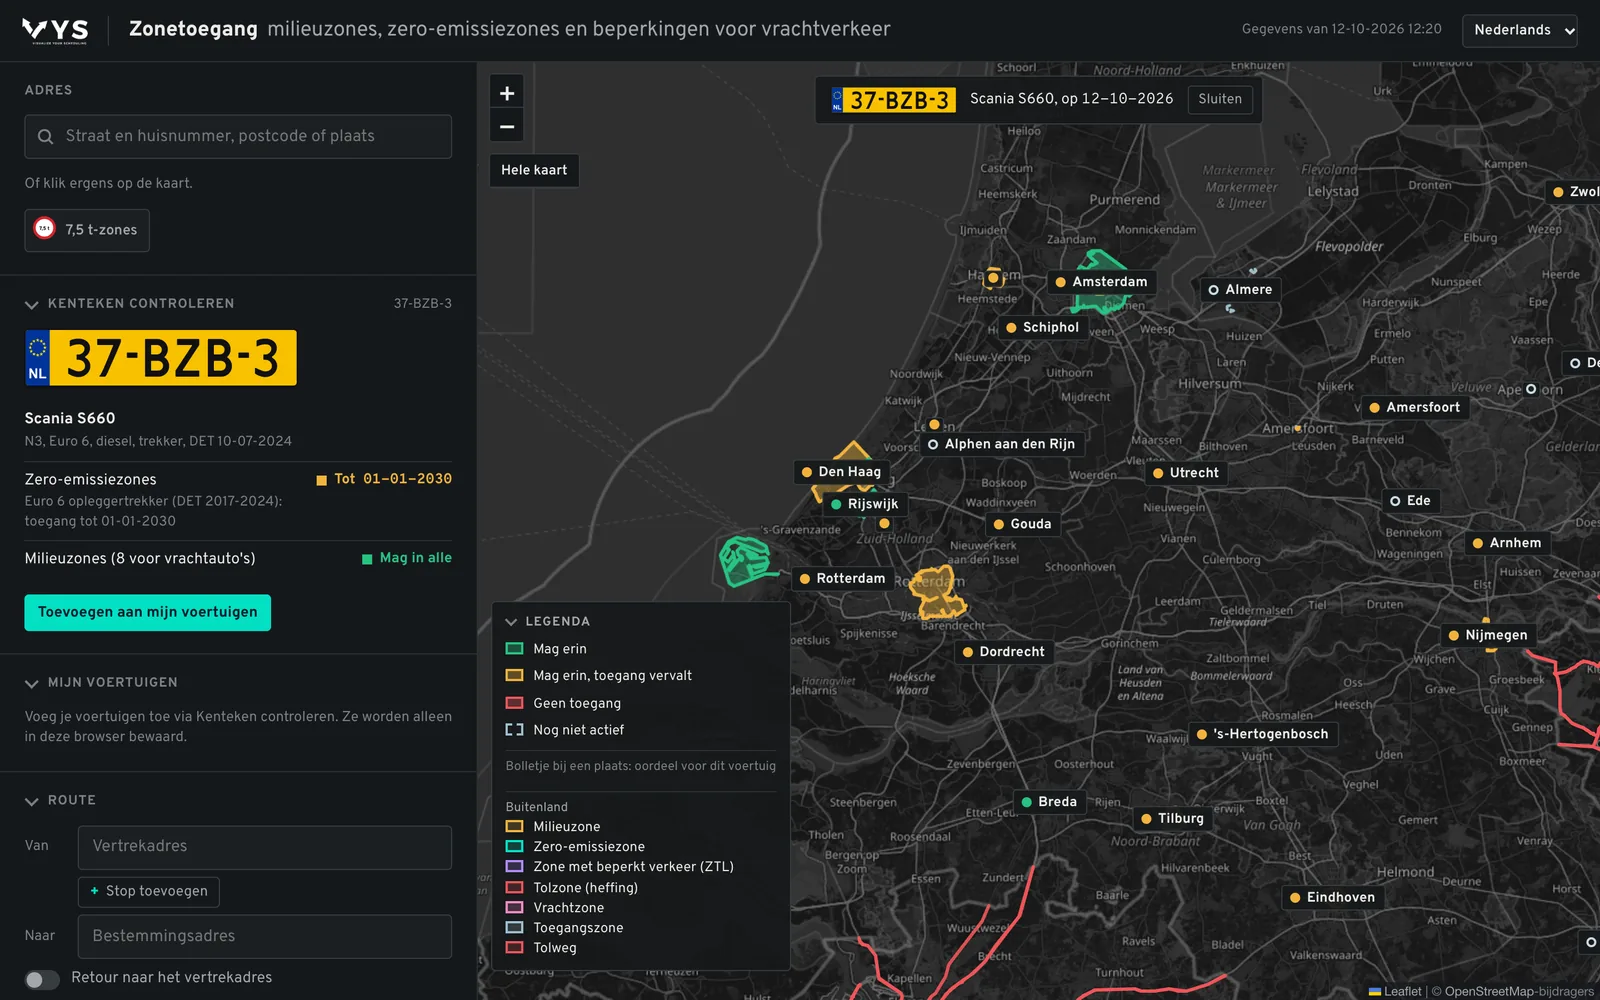Click the search magnifier icon

point(45,136)
